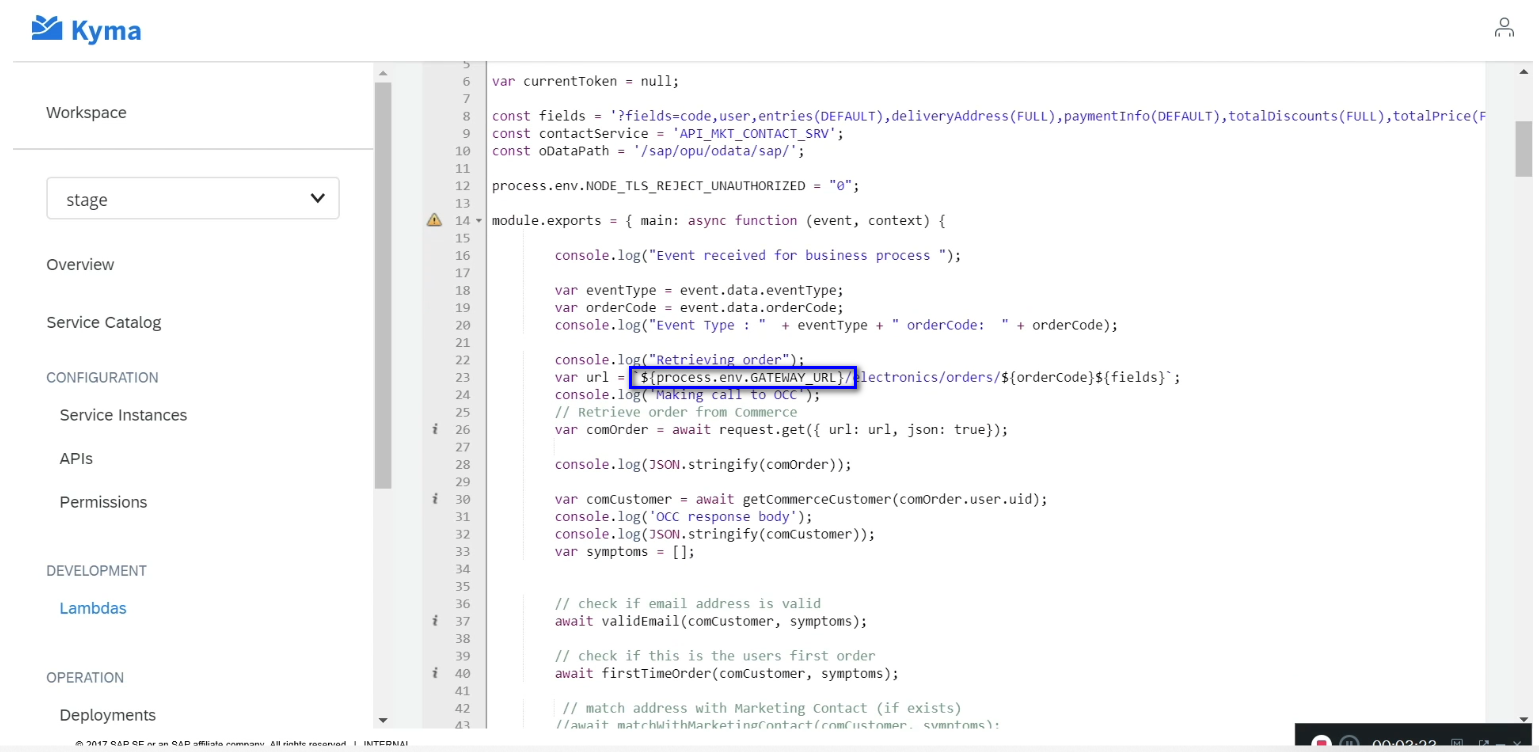Click the NODE_TLS_REJECT_UNAUTHORIZED line
Viewport: 1539px width, 752px height.
pyautogui.click(x=676, y=186)
